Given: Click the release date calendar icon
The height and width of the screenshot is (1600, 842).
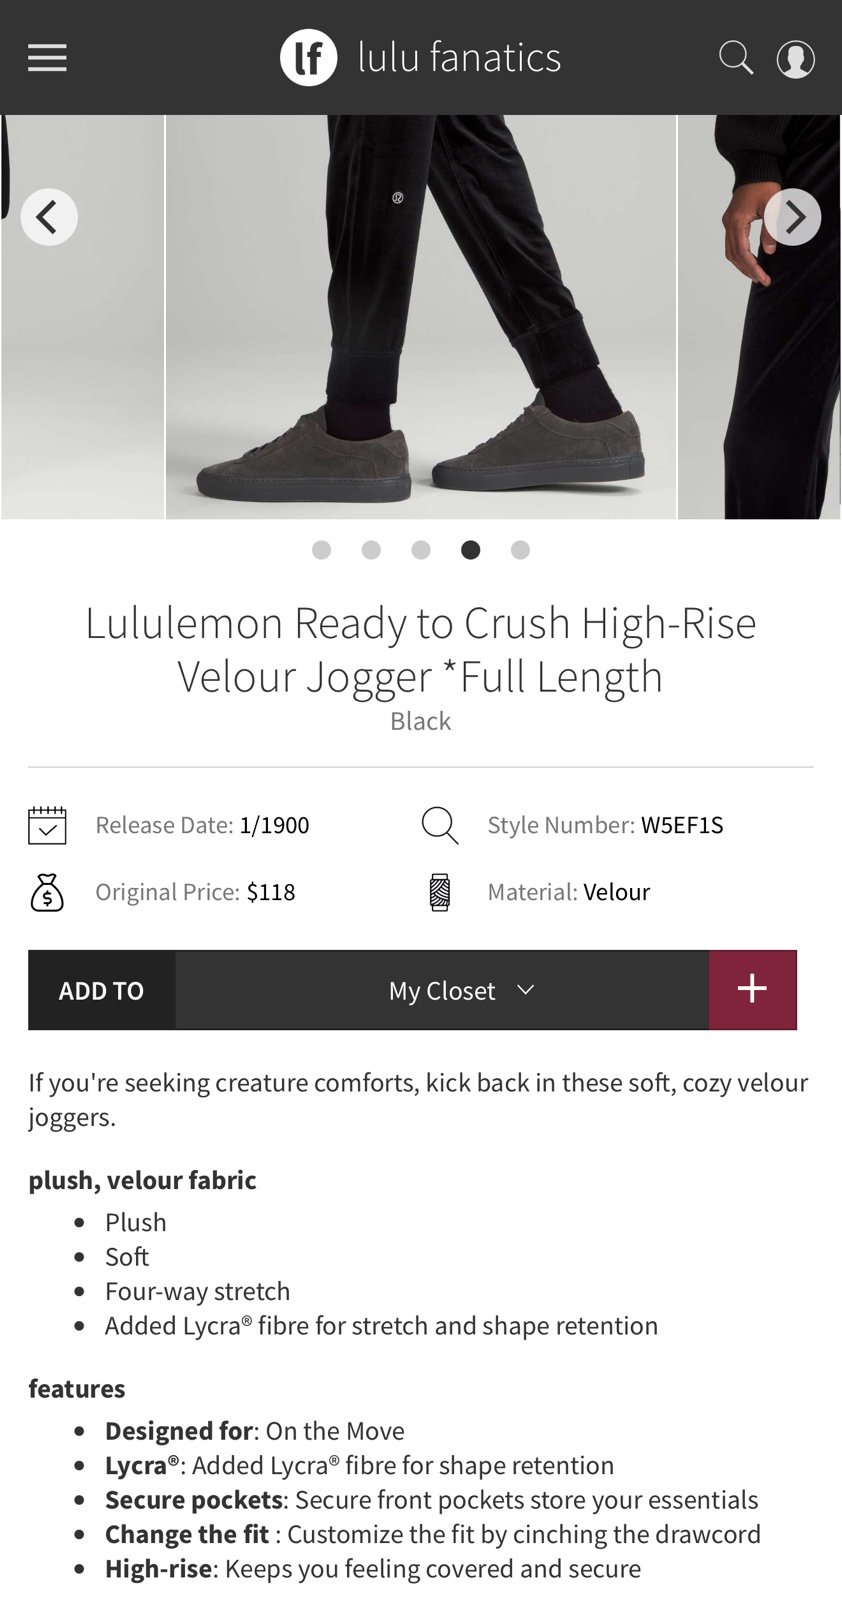Looking at the screenshot, I should (47, 826).
